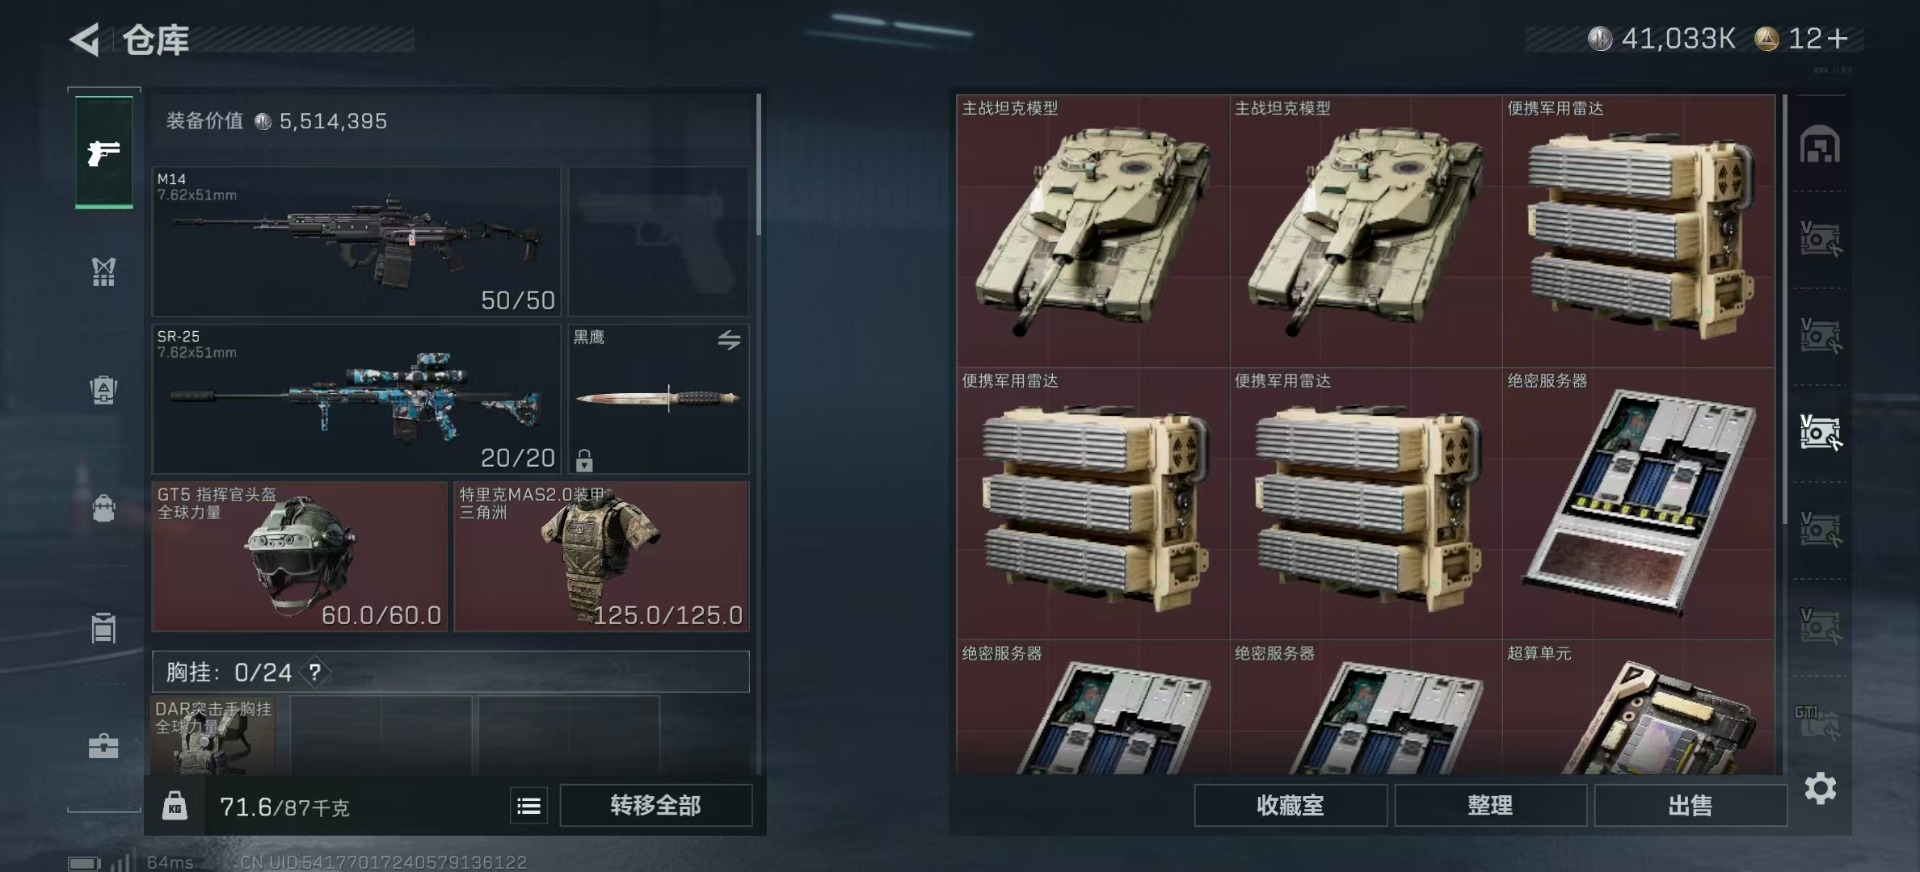Click the 转移全部 button
Viewport: 1920px width, 872px height.
tap(656, 805)
